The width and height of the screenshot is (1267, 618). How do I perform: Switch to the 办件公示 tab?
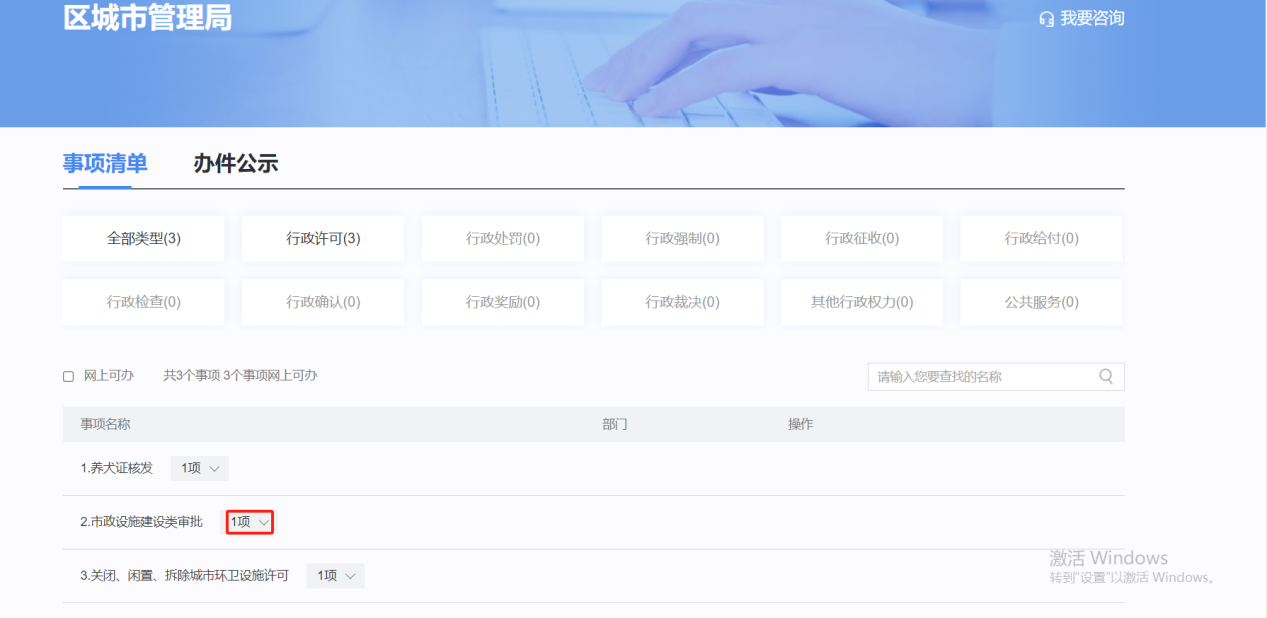pyautogui.click(x=234, y=163)
